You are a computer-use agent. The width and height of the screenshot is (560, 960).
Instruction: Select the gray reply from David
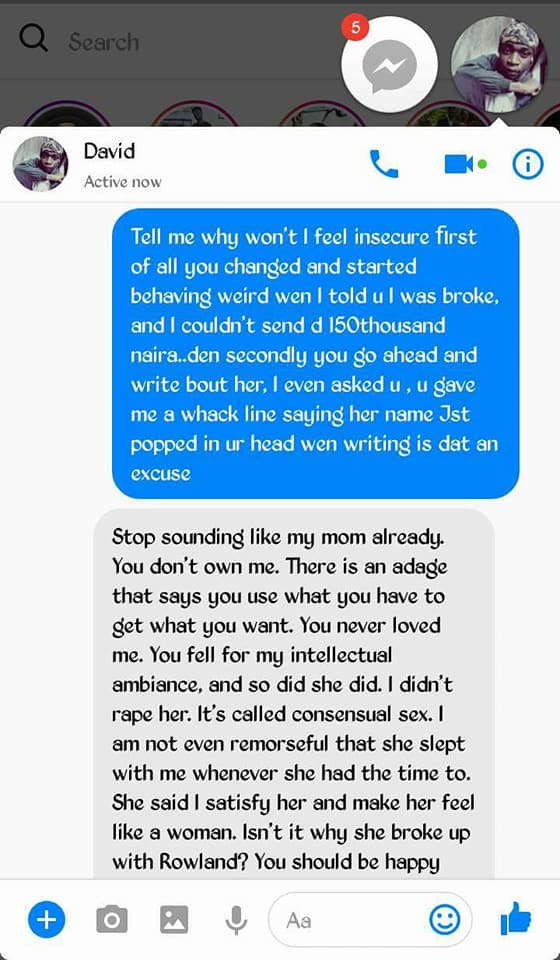coord(294,693)
